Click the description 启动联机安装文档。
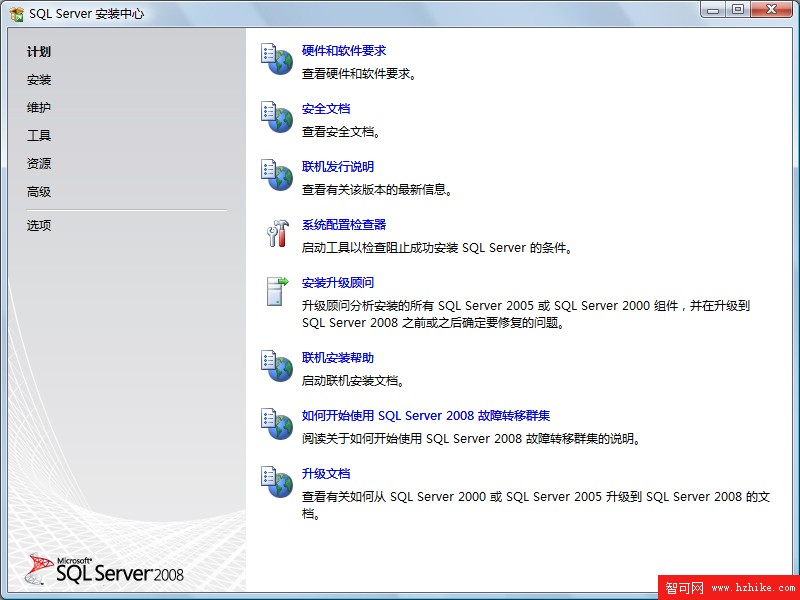 pos(354,381)
